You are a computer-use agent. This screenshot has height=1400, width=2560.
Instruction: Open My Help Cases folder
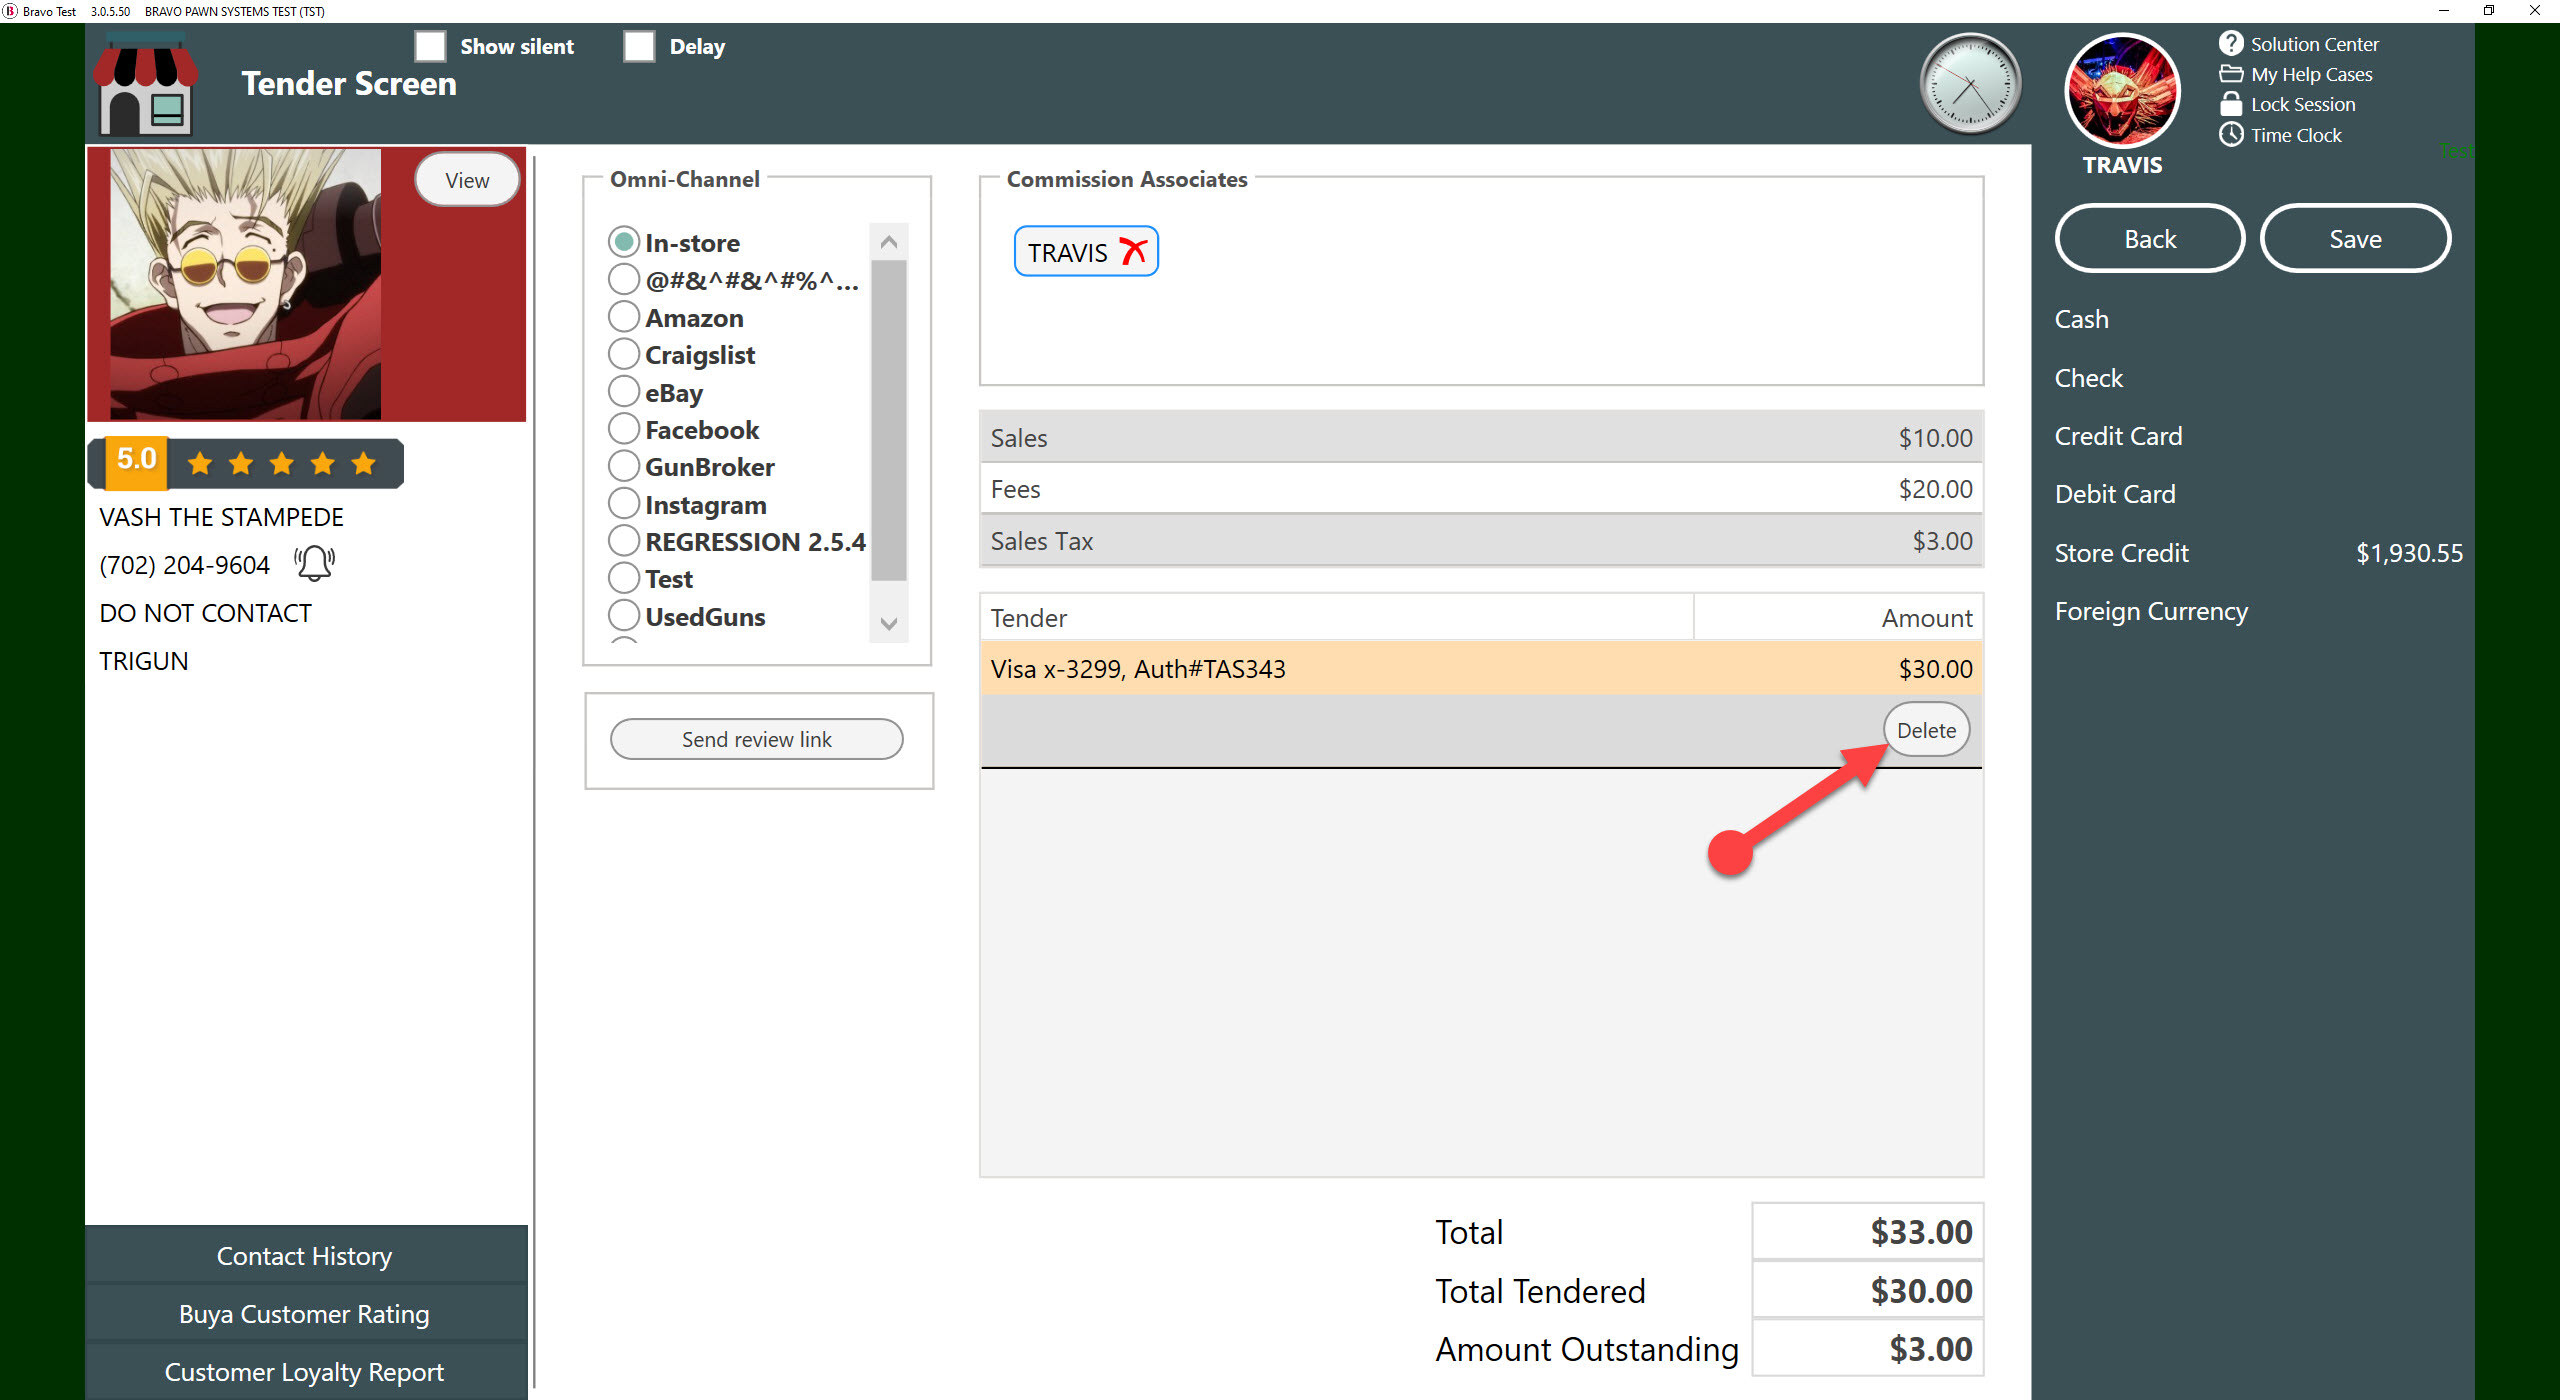pos(2231,74)
